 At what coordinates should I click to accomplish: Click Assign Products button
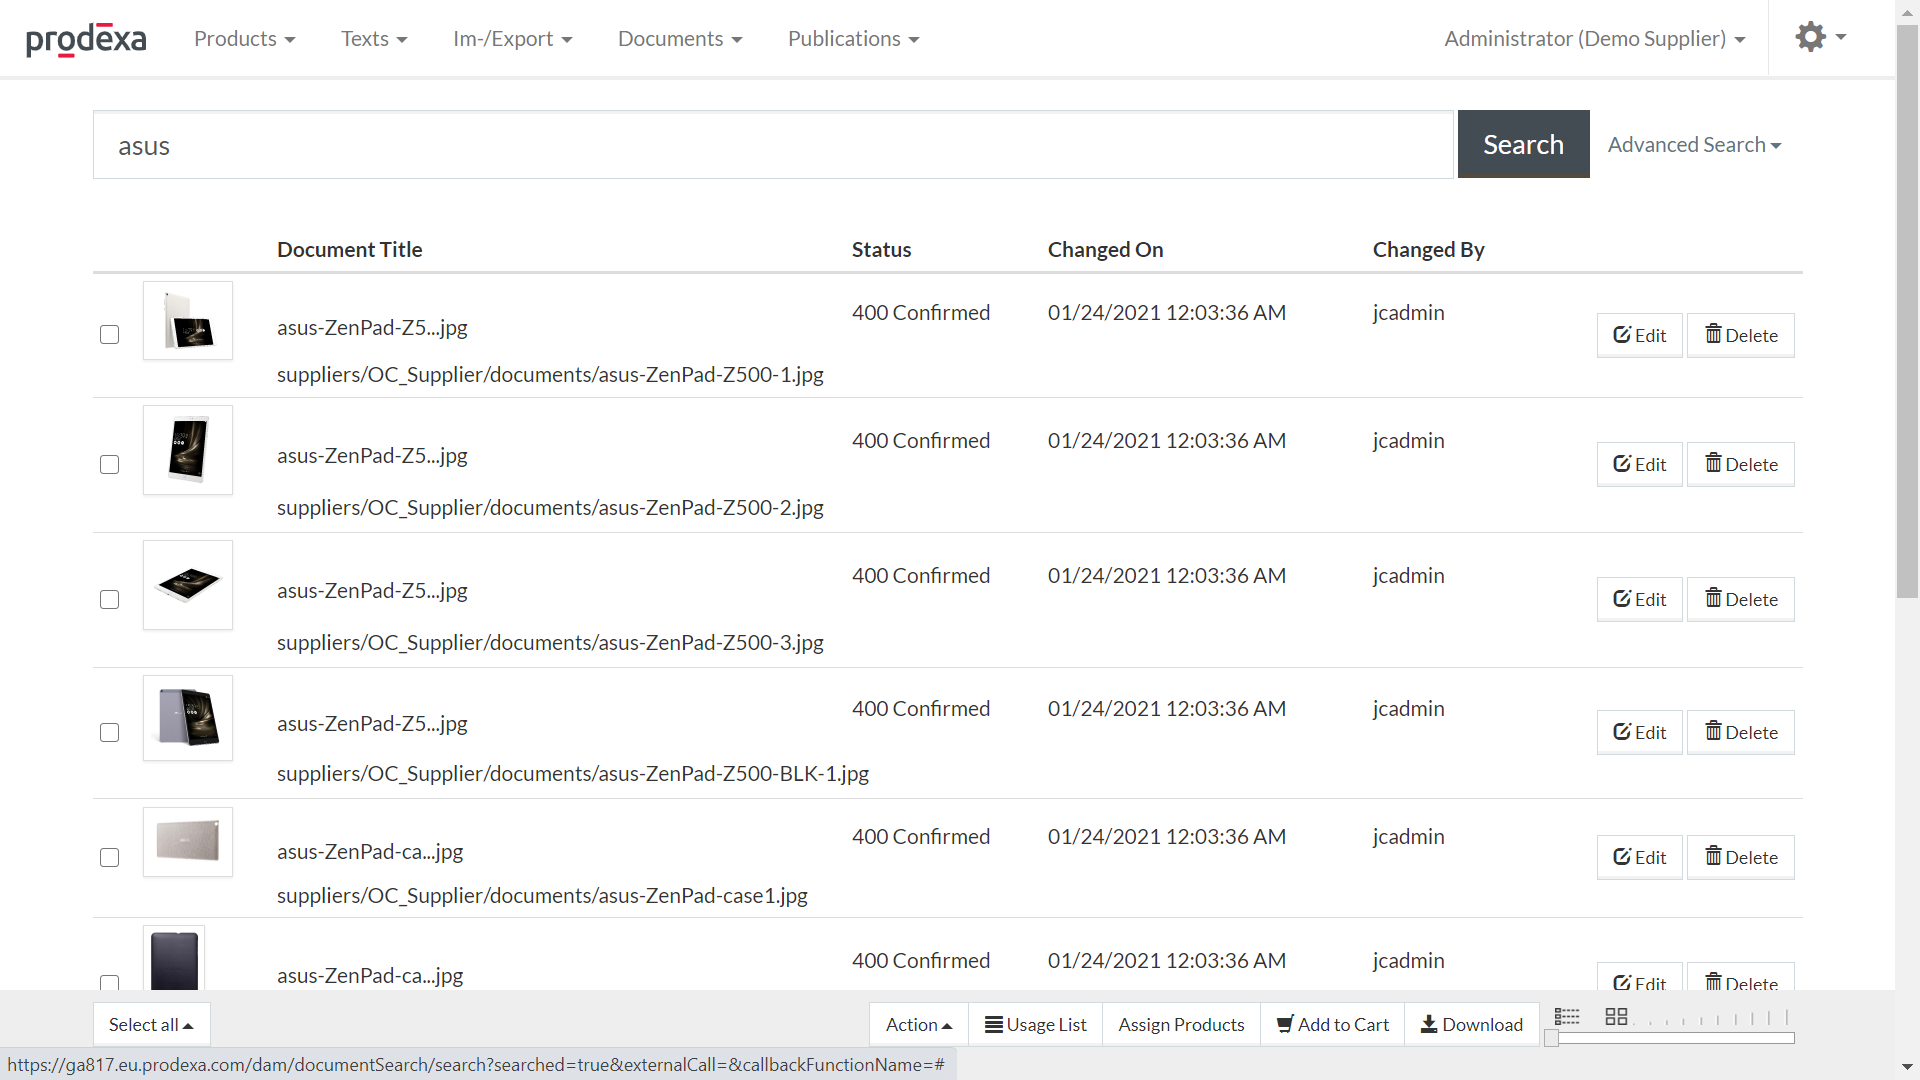(x=1181, y=1024)
